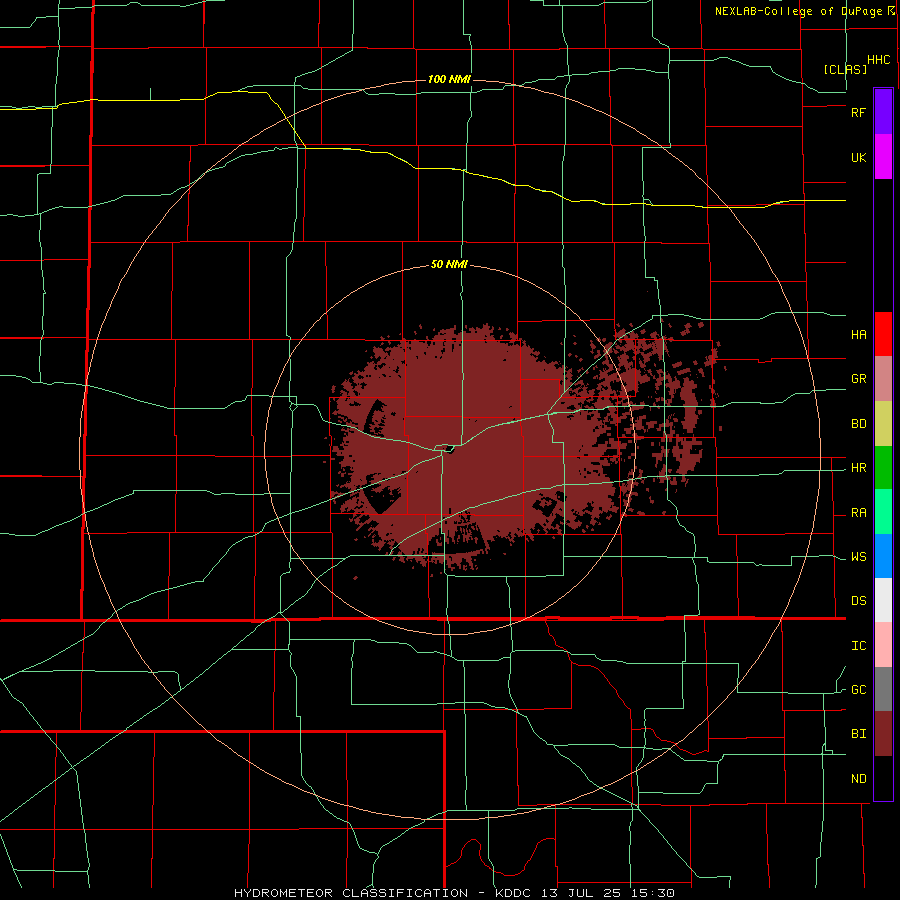Click the GR legend label

[858, 379]
